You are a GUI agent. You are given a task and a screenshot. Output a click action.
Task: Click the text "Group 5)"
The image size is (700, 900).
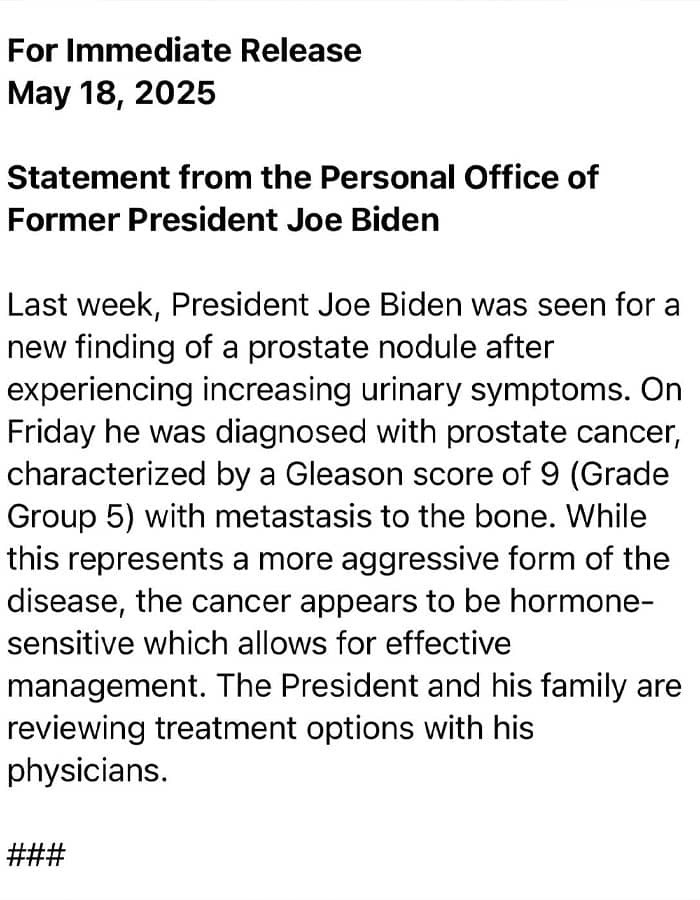(x=71, y=517)
